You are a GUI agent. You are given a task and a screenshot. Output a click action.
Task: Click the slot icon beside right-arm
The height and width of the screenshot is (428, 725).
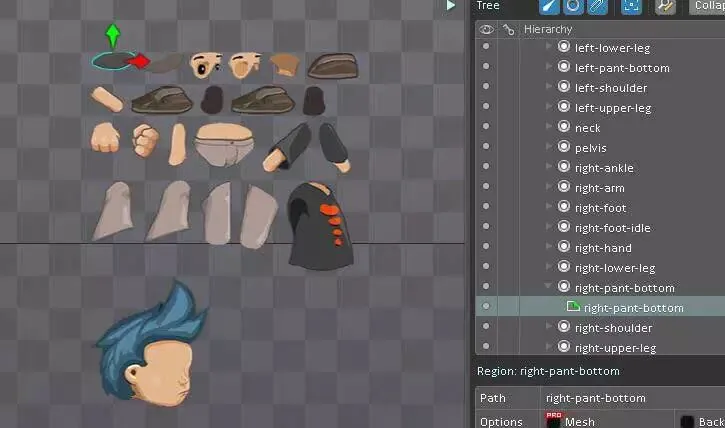(x=564, y=187)
